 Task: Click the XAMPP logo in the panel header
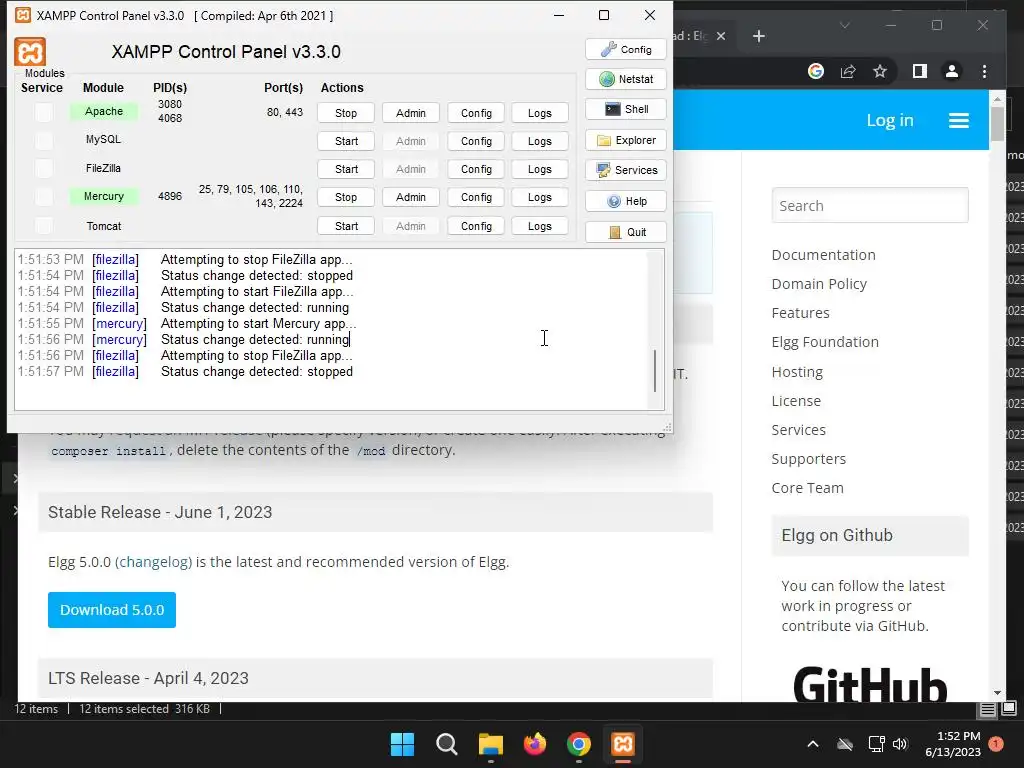pyautogui.click(x=30, y=52)
